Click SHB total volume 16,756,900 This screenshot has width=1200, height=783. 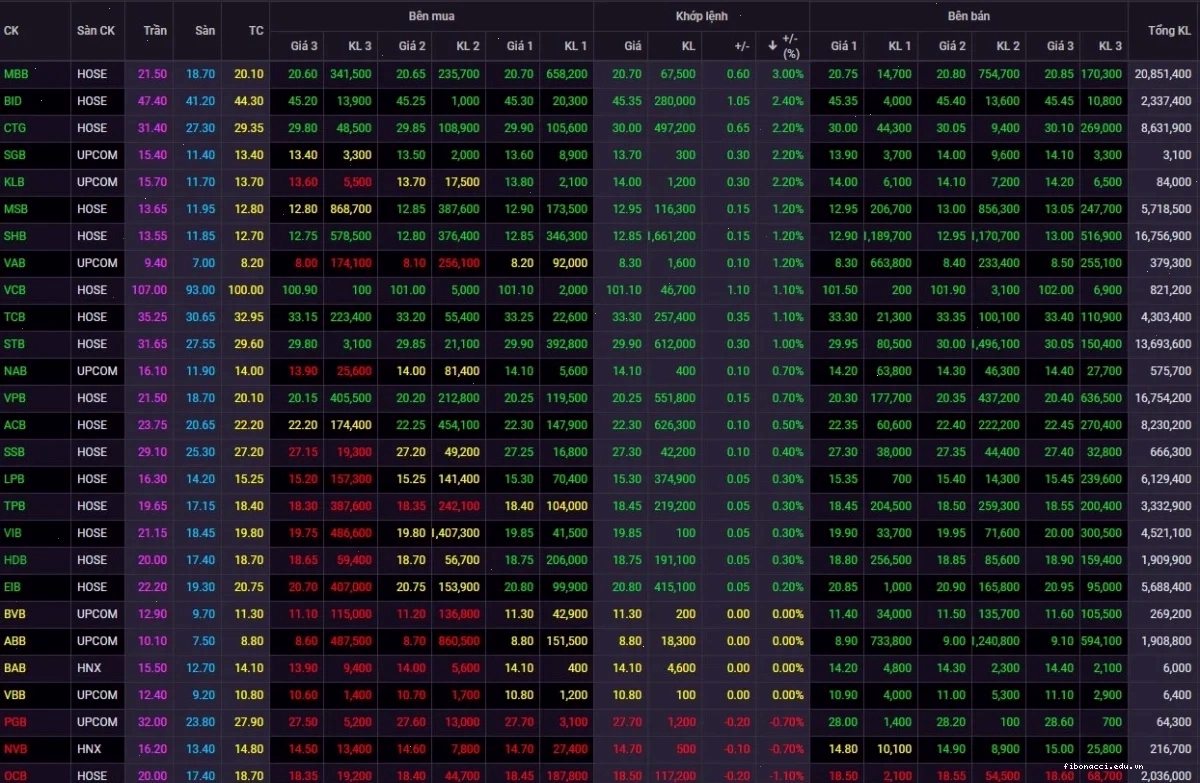(x=1163, y=236)
